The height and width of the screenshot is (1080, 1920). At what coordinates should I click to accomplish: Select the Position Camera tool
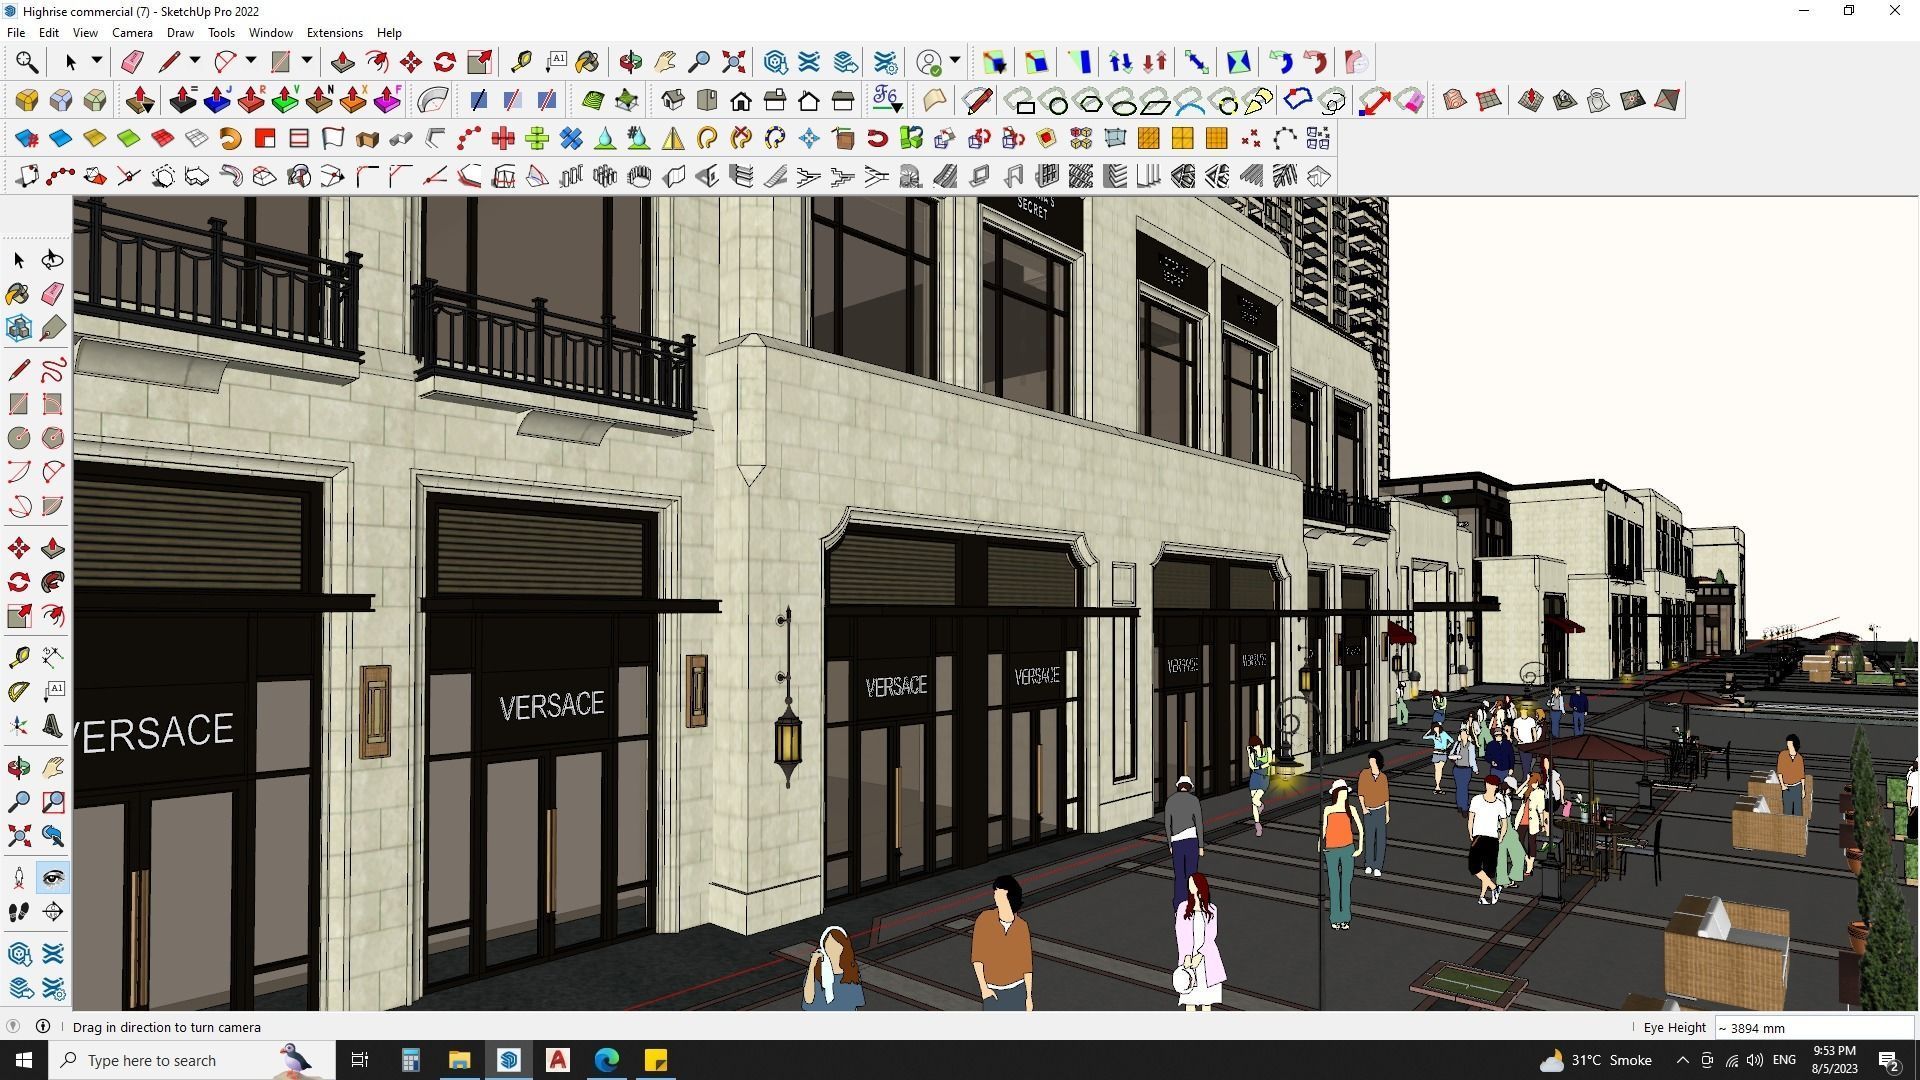click(x=19, y=878)
